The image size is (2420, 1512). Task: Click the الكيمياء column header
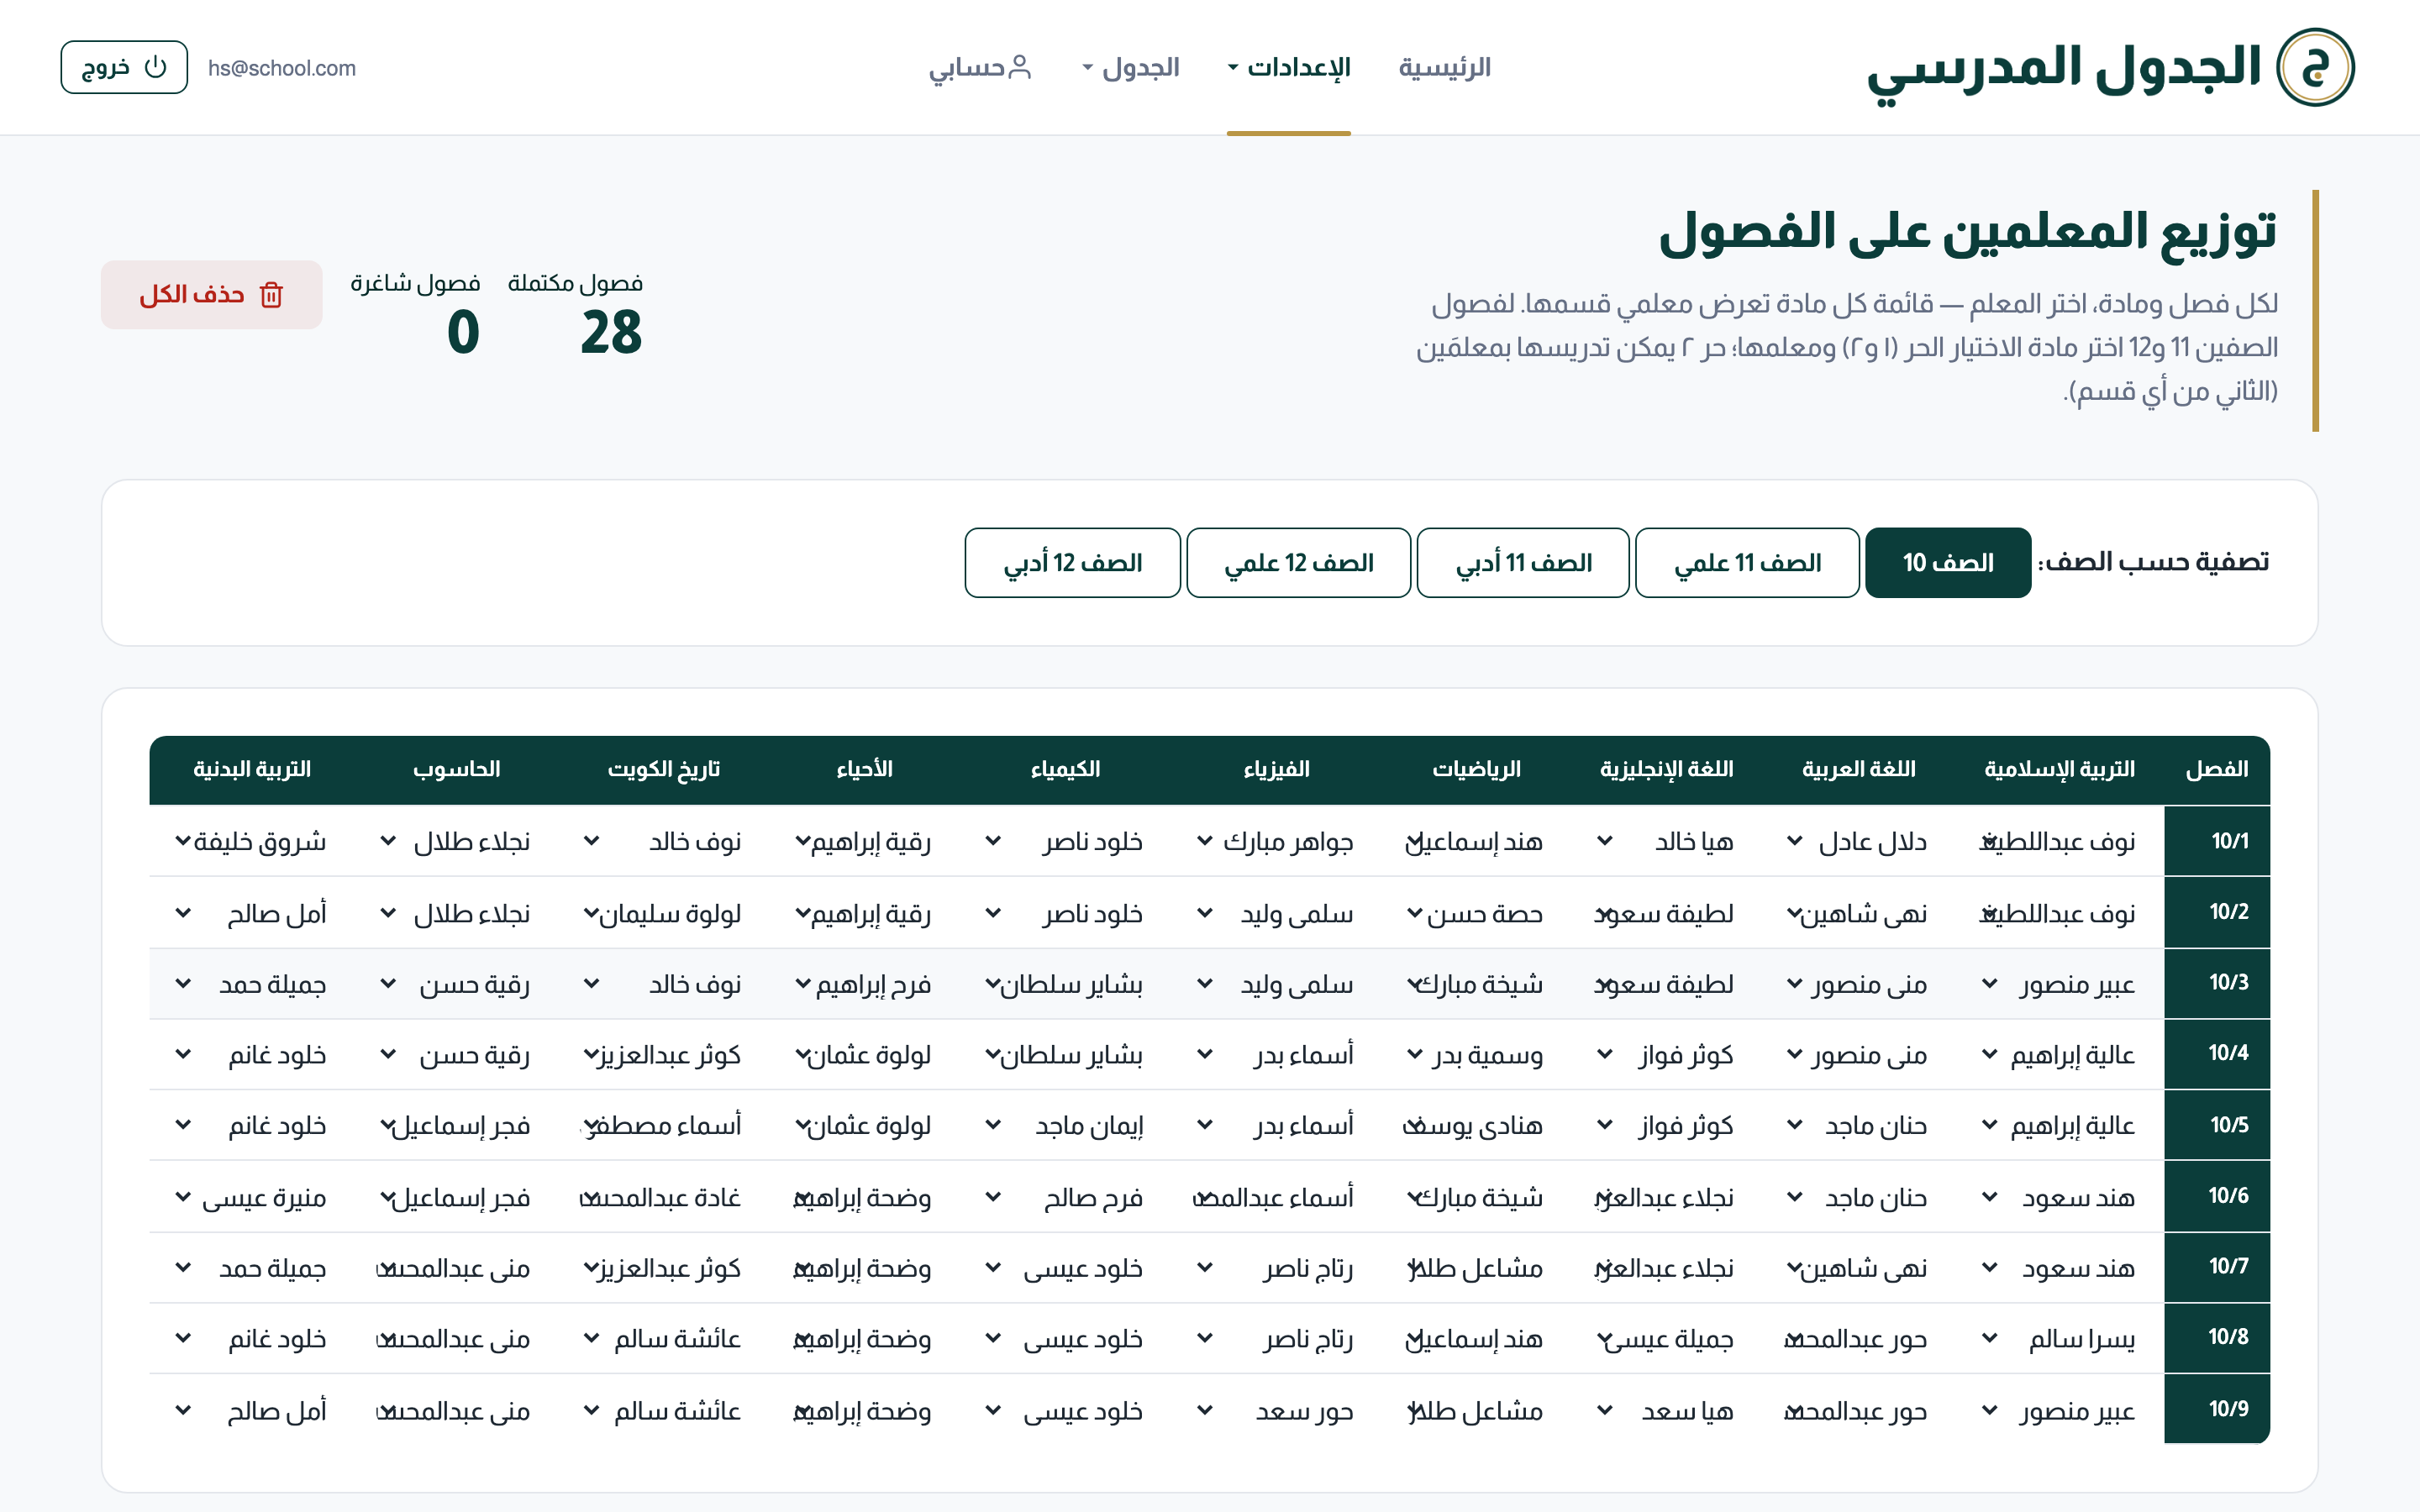pos(1065,769)
